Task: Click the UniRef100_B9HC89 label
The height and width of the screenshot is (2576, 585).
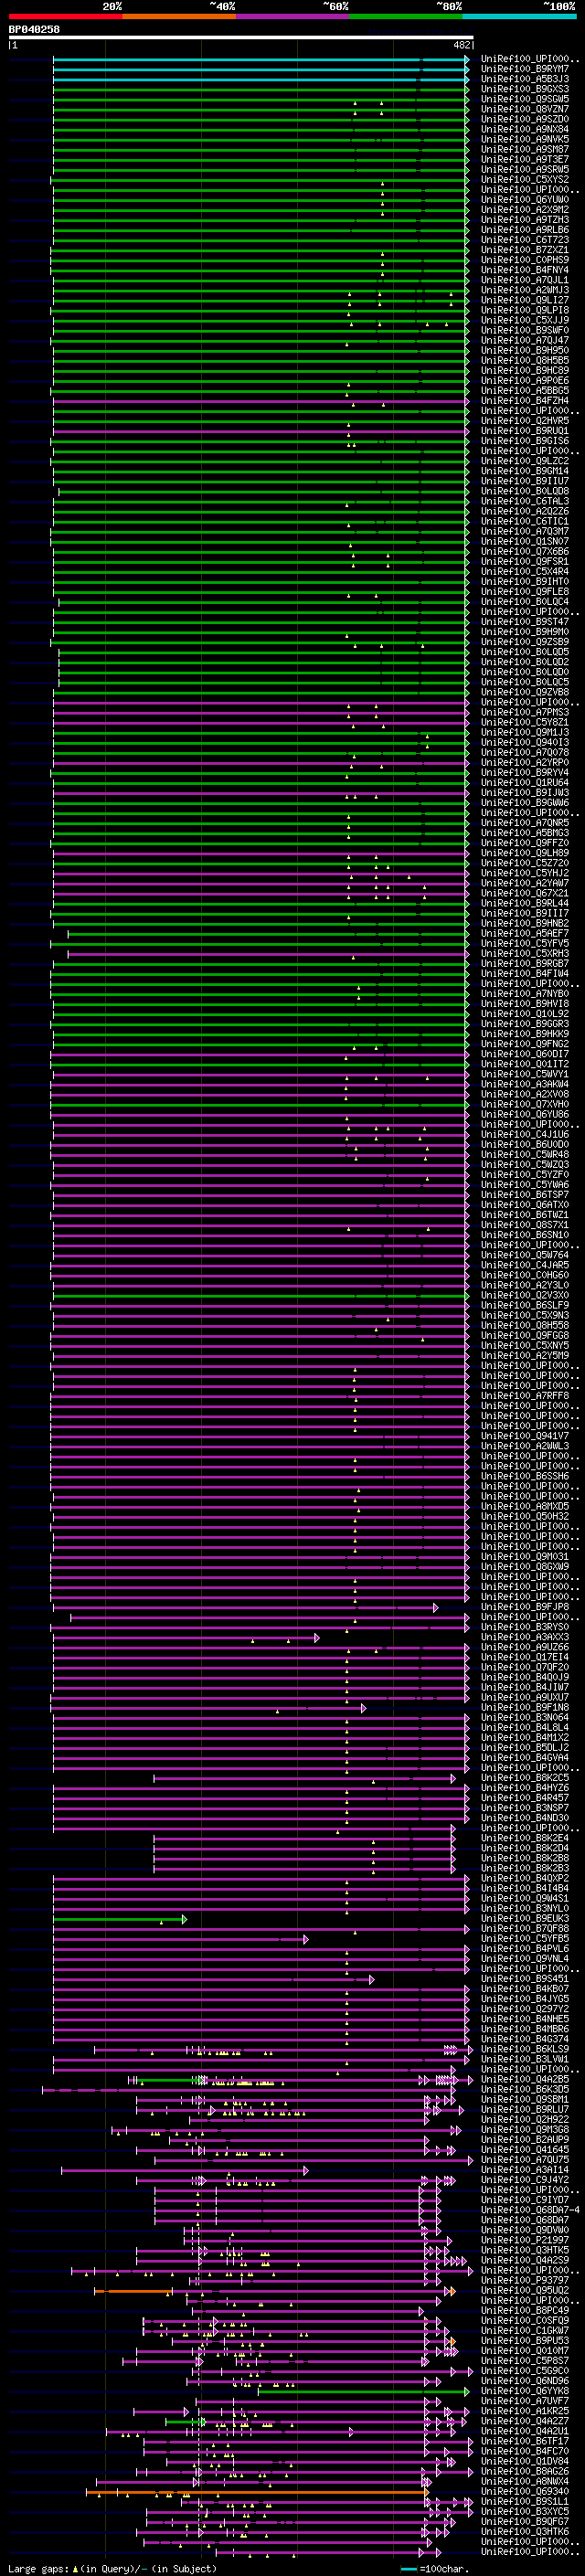Action: pyautogui.click(x=525, y=371)
